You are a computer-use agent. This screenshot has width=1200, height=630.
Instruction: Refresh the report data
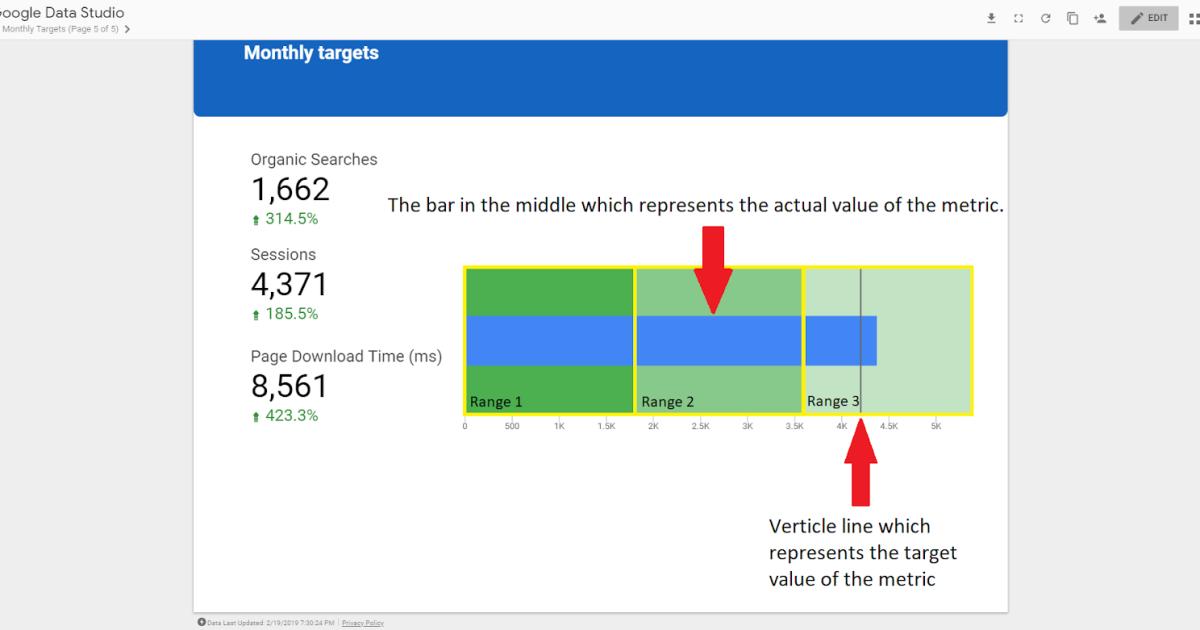tap(1044, 17)
